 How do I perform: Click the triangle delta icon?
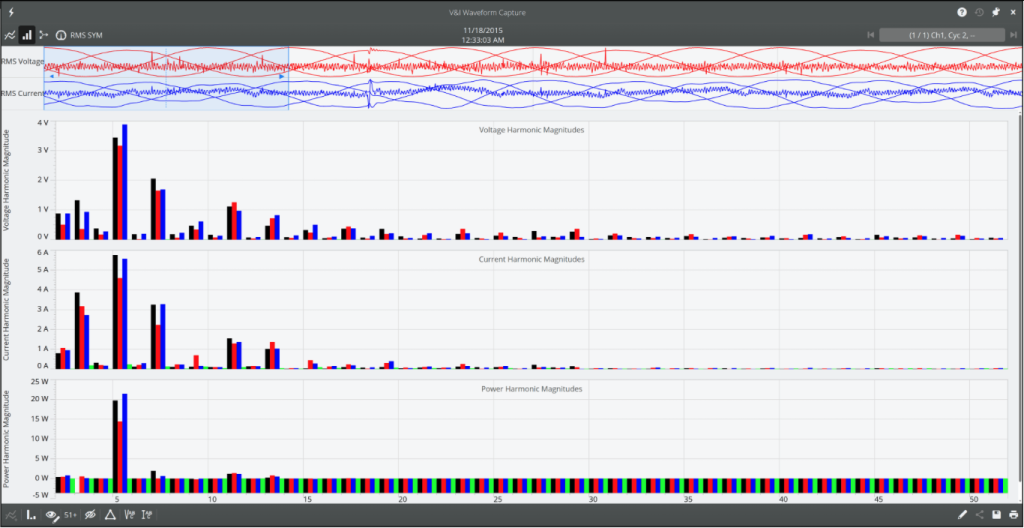pyautogui.click(x=110, y=515)
